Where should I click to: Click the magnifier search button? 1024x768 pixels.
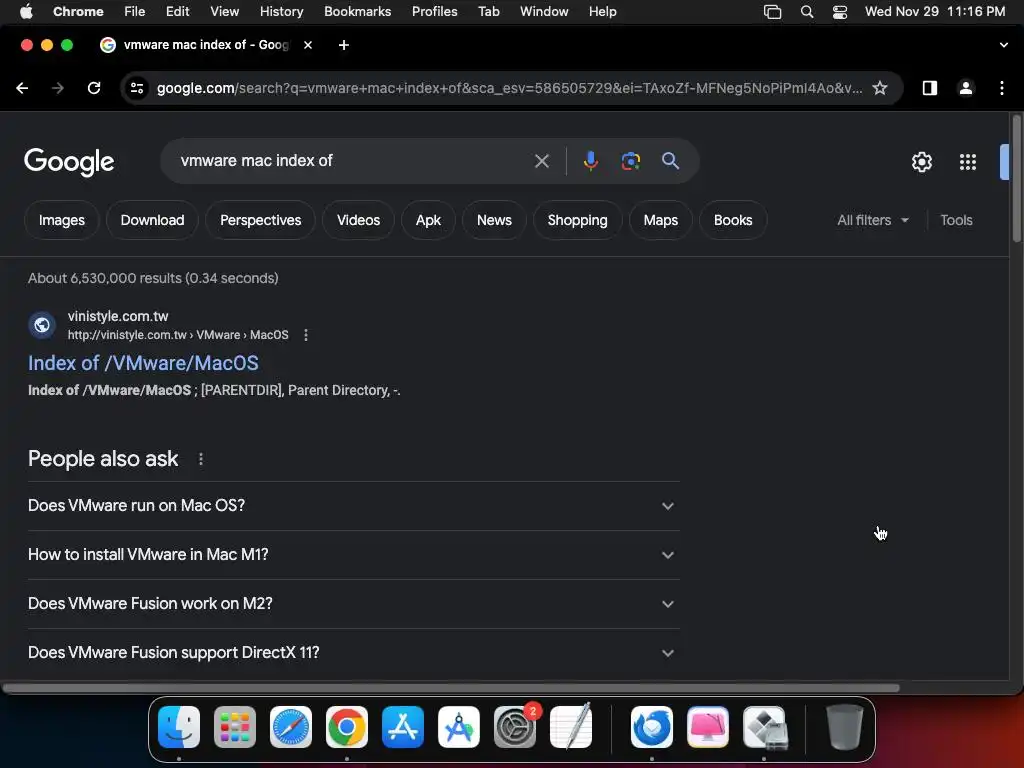[670, 161]
